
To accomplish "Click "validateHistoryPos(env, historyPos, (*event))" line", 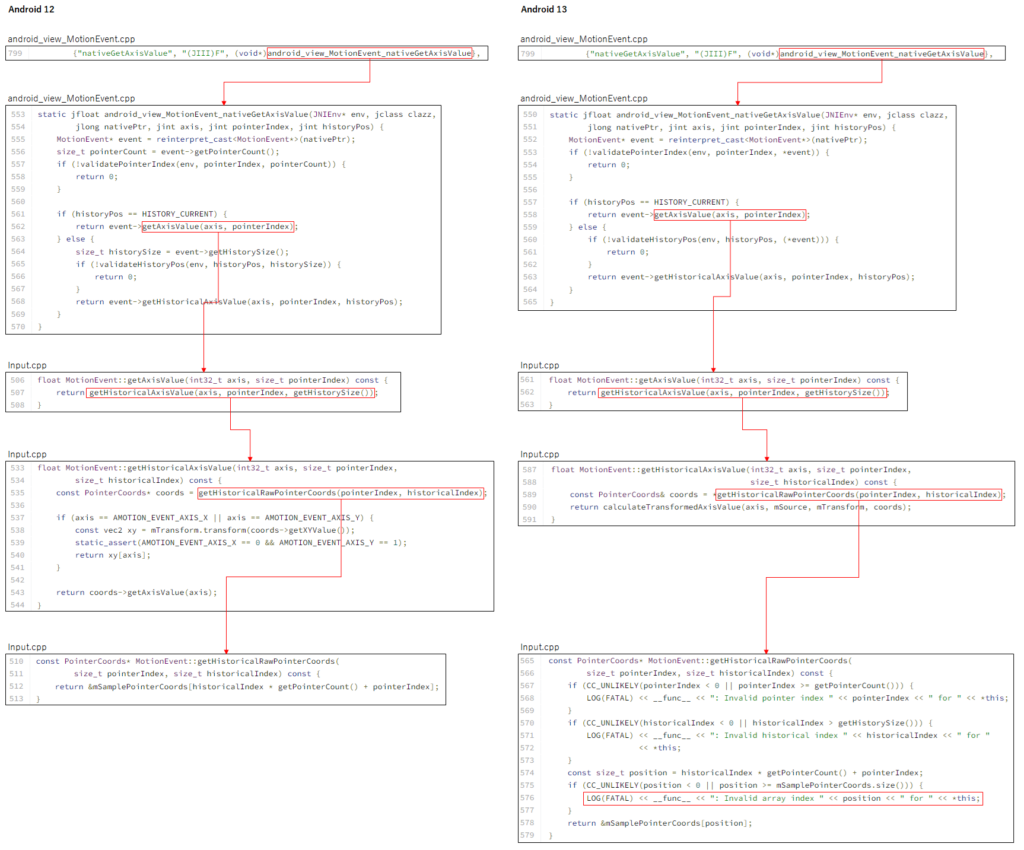I will coord(713,239).
